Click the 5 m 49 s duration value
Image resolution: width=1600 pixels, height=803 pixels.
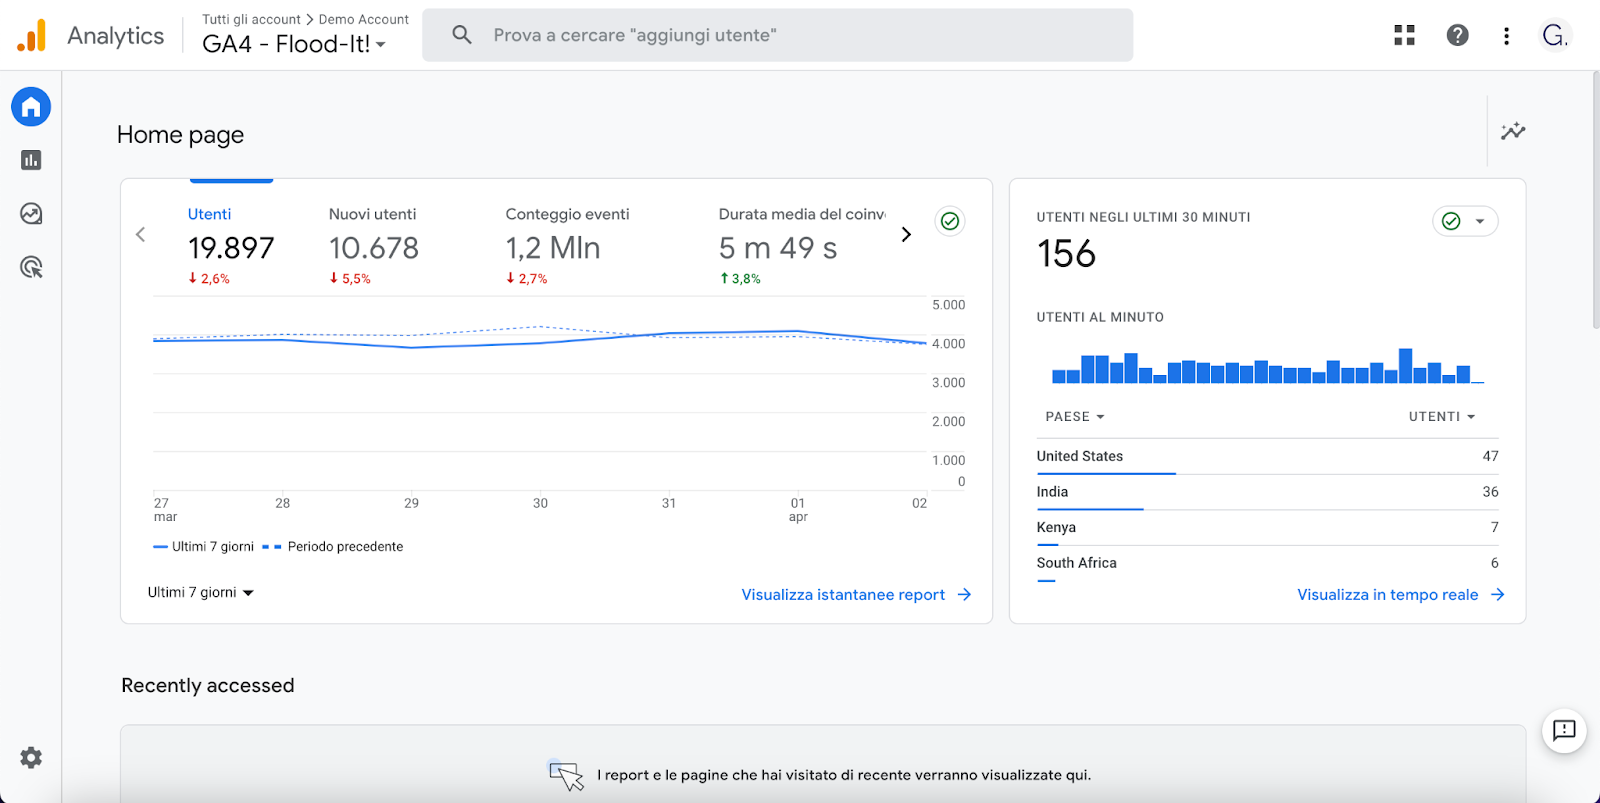[778, 248]
